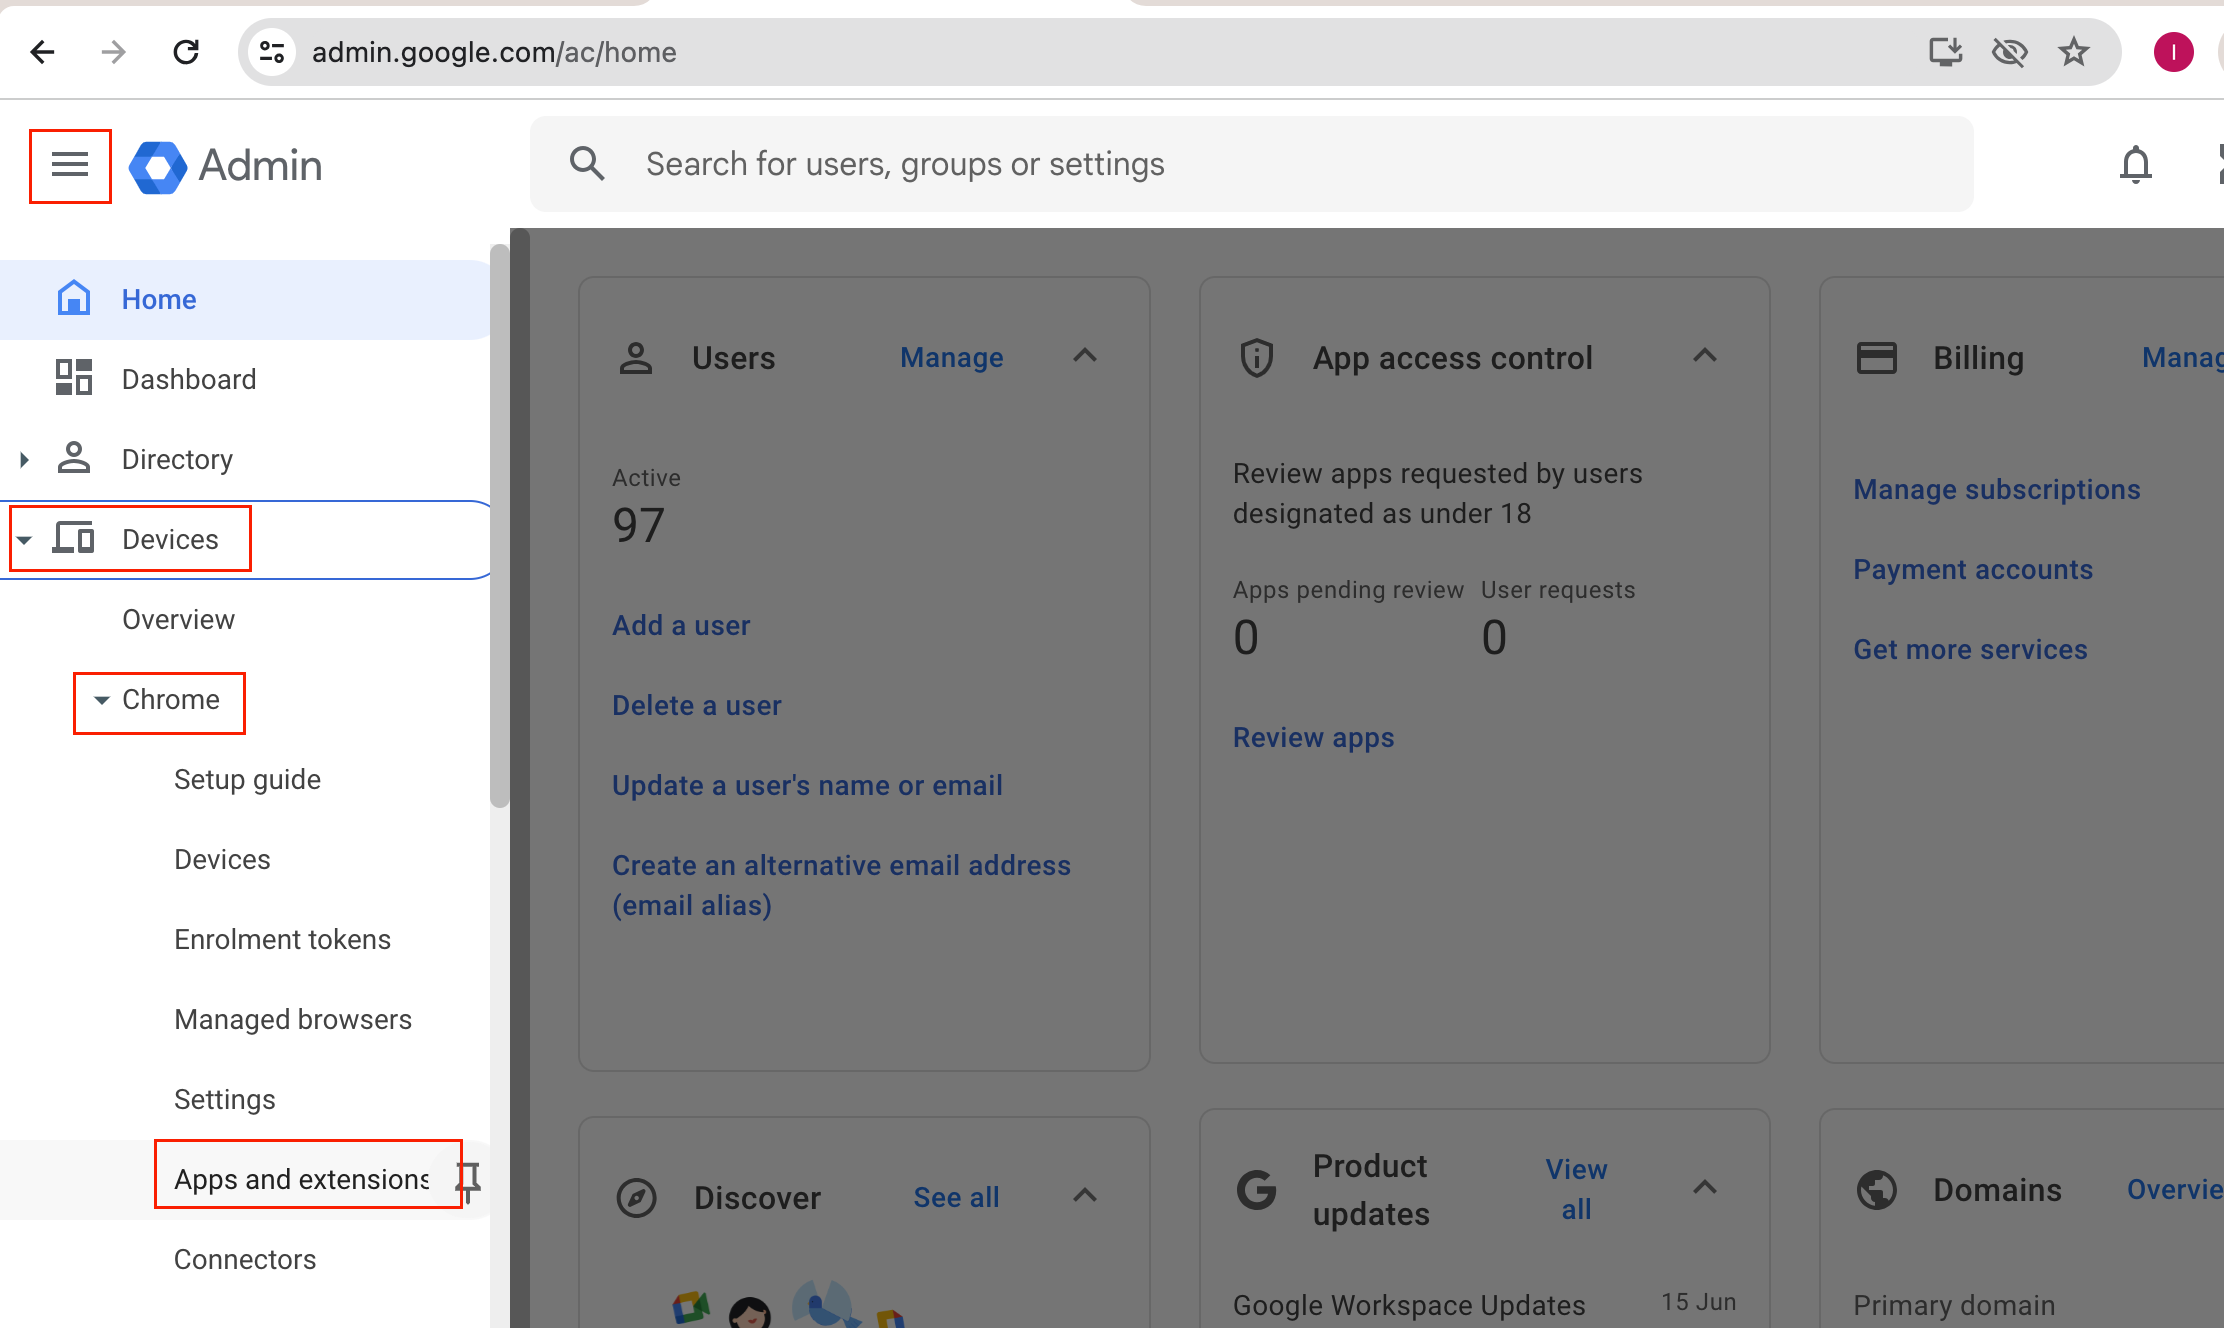Click the Google Admin logo
Viewport: 2224px width, 1328px height.
(225, 165)
